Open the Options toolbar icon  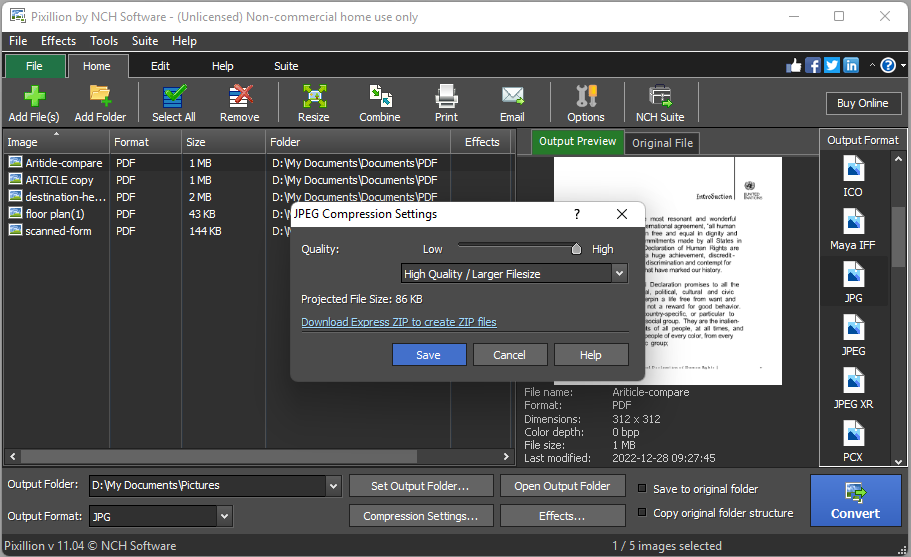pos(586,103)
